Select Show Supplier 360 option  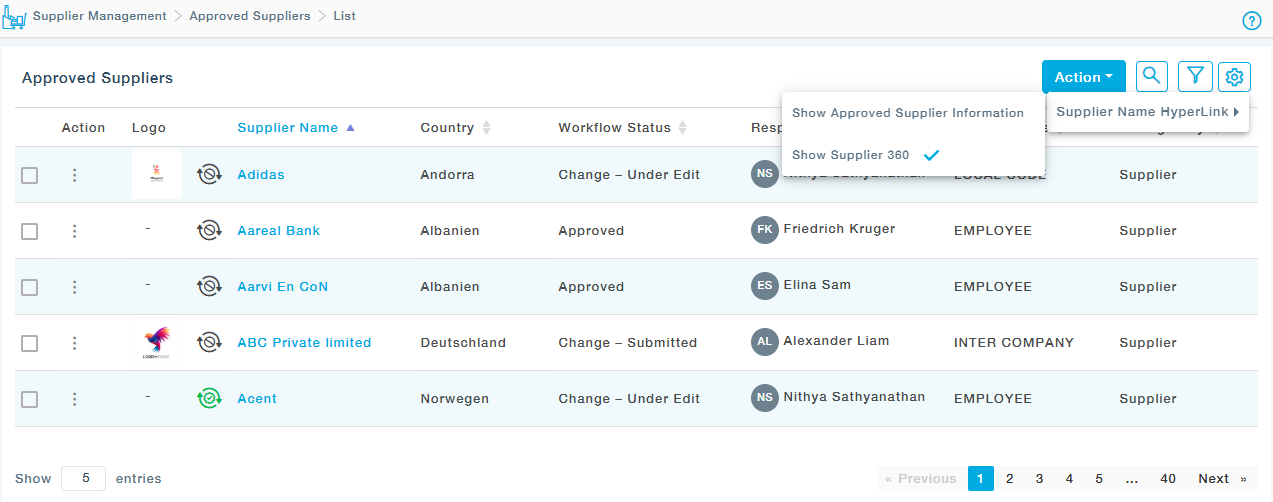click(851, 155)
